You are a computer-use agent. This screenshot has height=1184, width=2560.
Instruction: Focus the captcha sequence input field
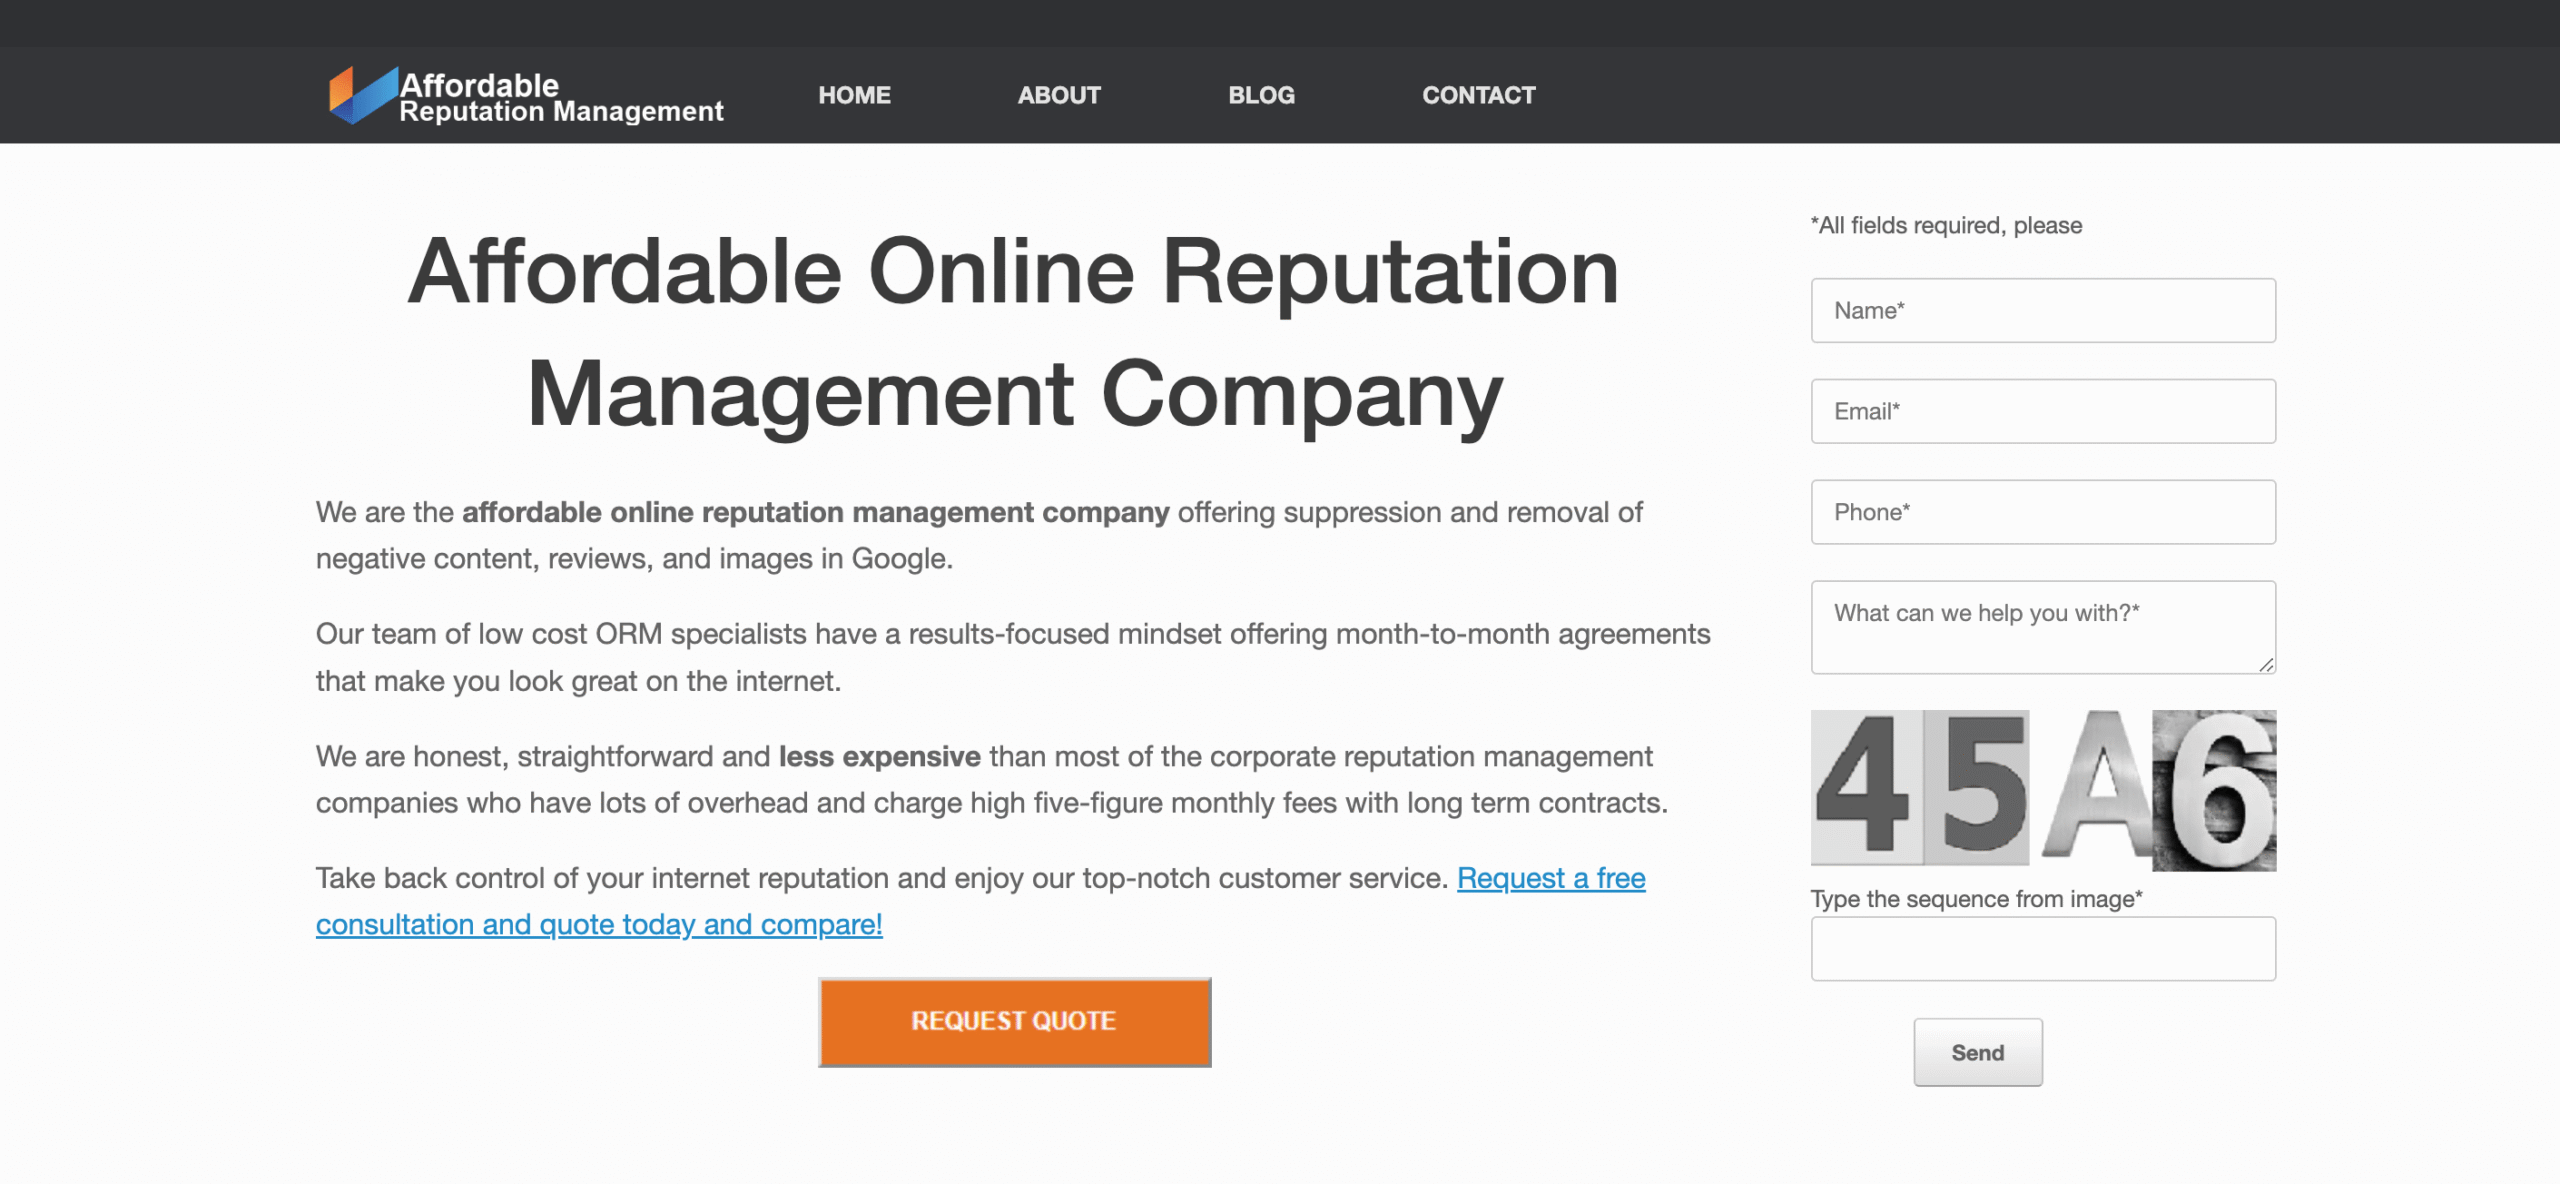point(2042,949)
